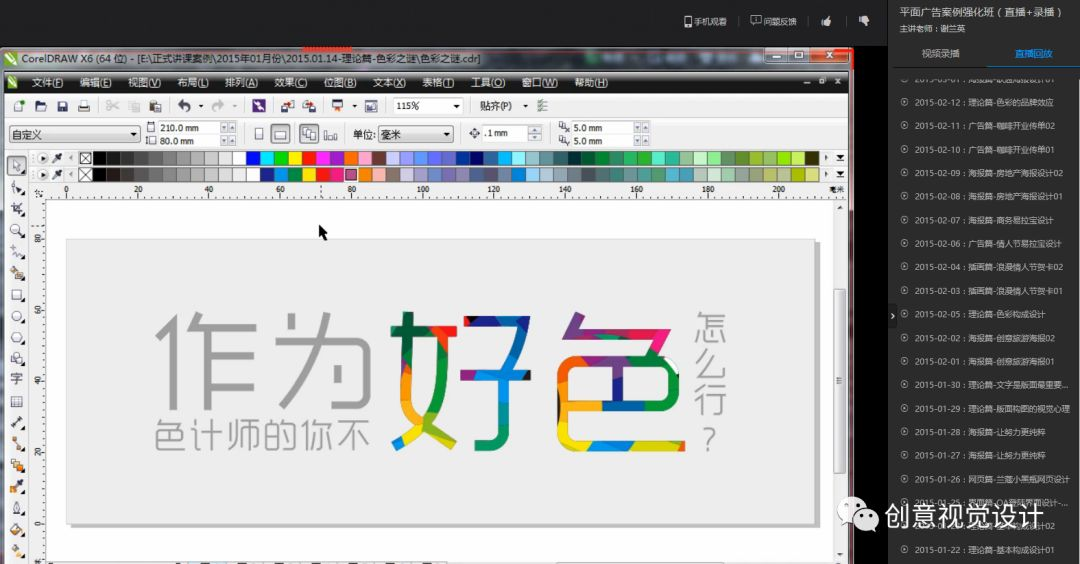Toggle Current Page layout button
Screen dimensions: 1080x564
click(331, 135)
